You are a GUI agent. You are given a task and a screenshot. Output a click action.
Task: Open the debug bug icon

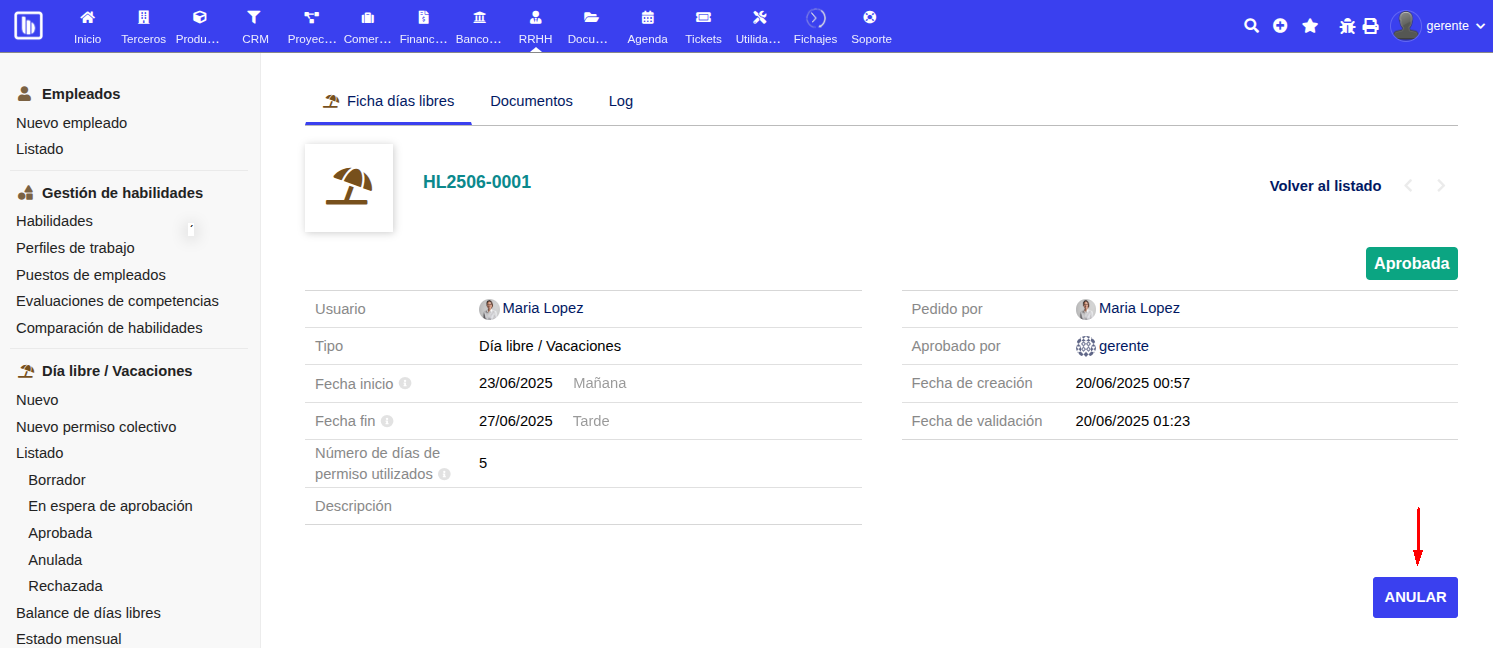(1346, 25)
